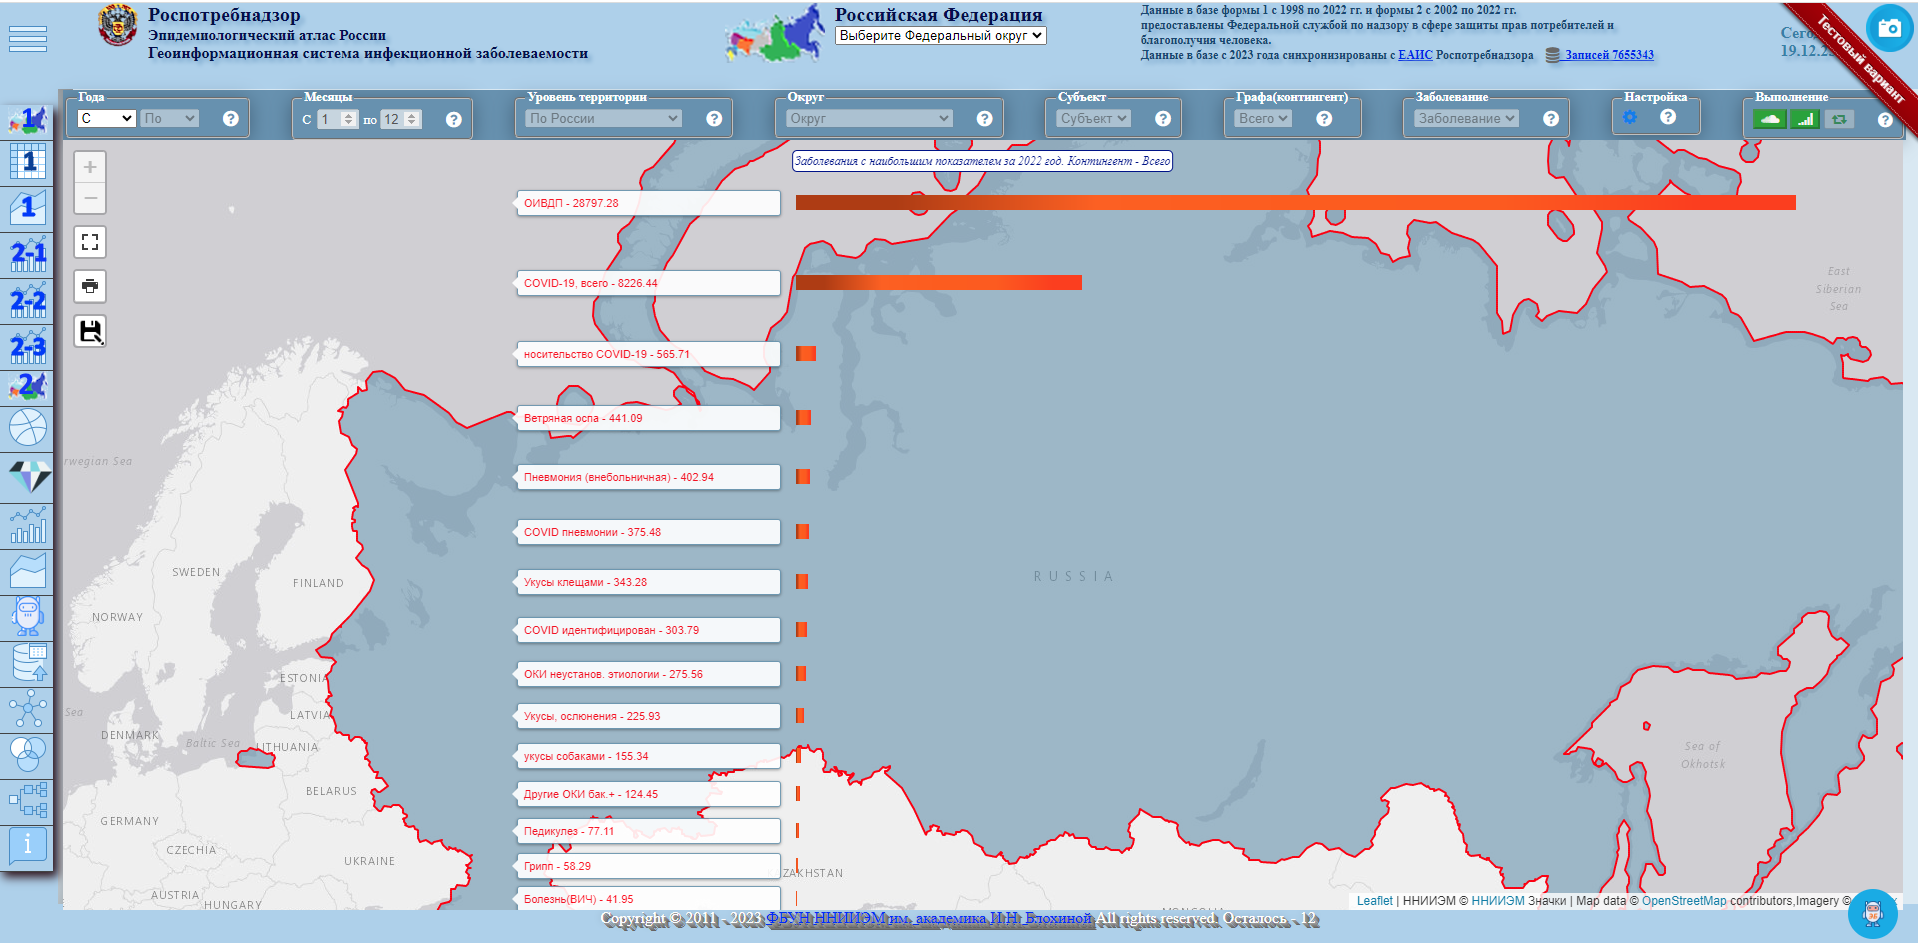Open the 'Записей 7655343' link
Viewport: 1918px width, 943px height.
(1609, 55)
